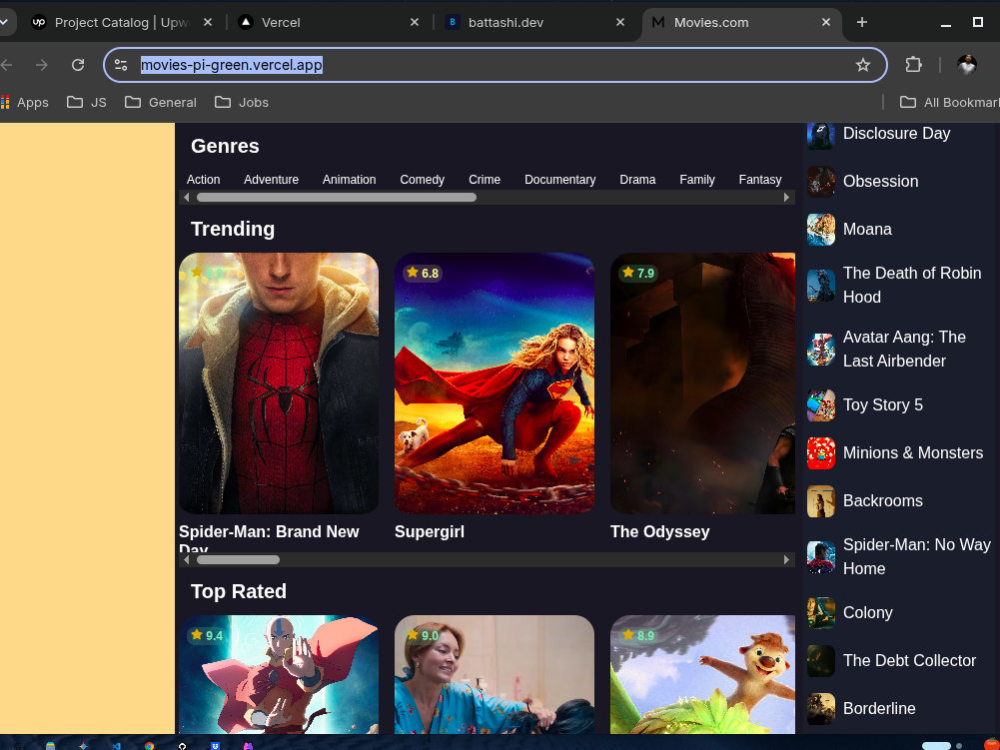Screen dimensions: 1000x750
Task: Click the Toy Story 5 thumbnail icon
Action: tap(821, 405)
